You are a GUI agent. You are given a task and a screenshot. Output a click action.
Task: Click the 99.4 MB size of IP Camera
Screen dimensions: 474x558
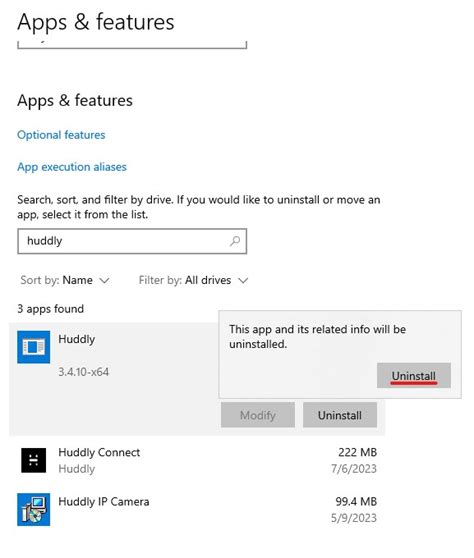click(x=356, y=501)
